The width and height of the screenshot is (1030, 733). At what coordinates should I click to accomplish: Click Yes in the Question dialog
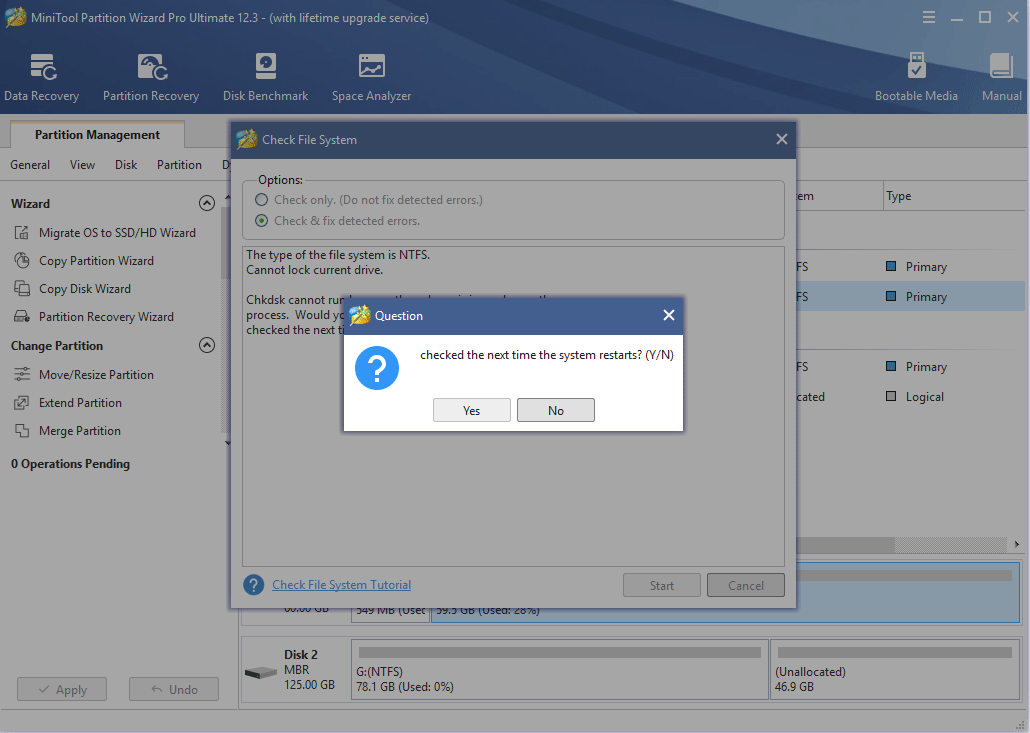point(472,411)
